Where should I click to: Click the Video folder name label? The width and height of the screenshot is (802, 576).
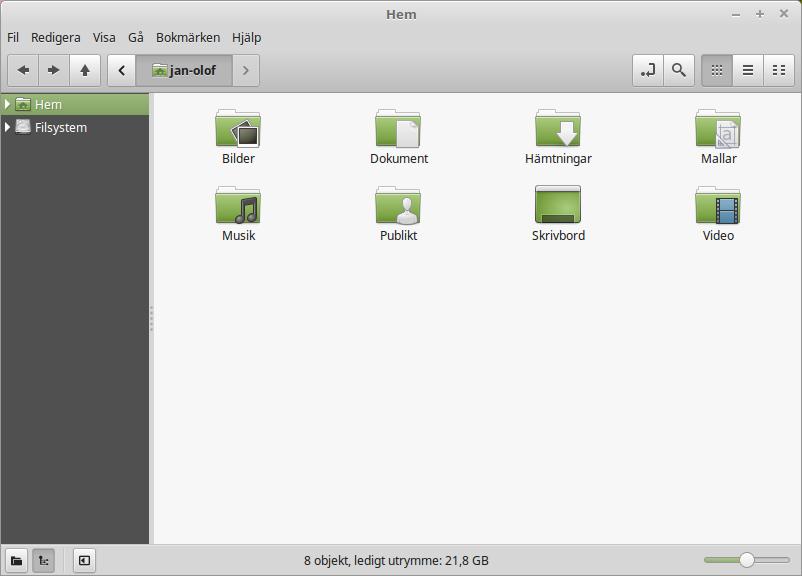(x=718, y=235)
